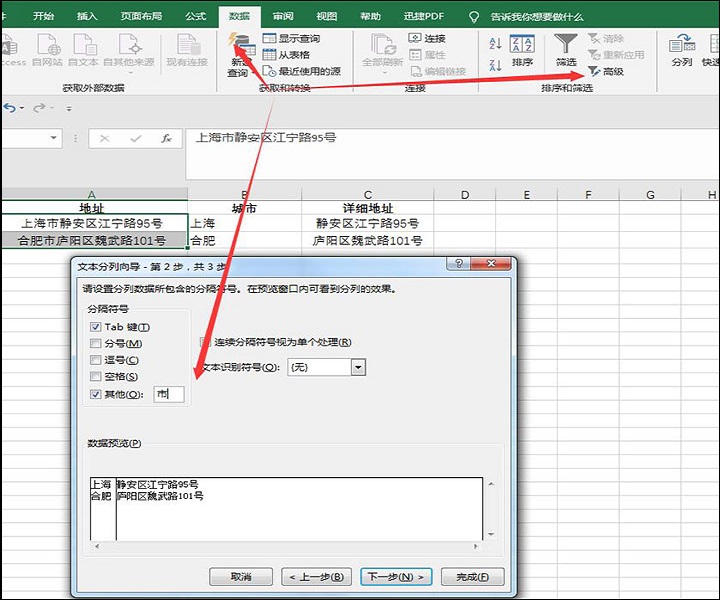Viewport: 720px width, 600px height.
Task: Click the formula bar cancel X icon
Action: (x=104, y=138)
